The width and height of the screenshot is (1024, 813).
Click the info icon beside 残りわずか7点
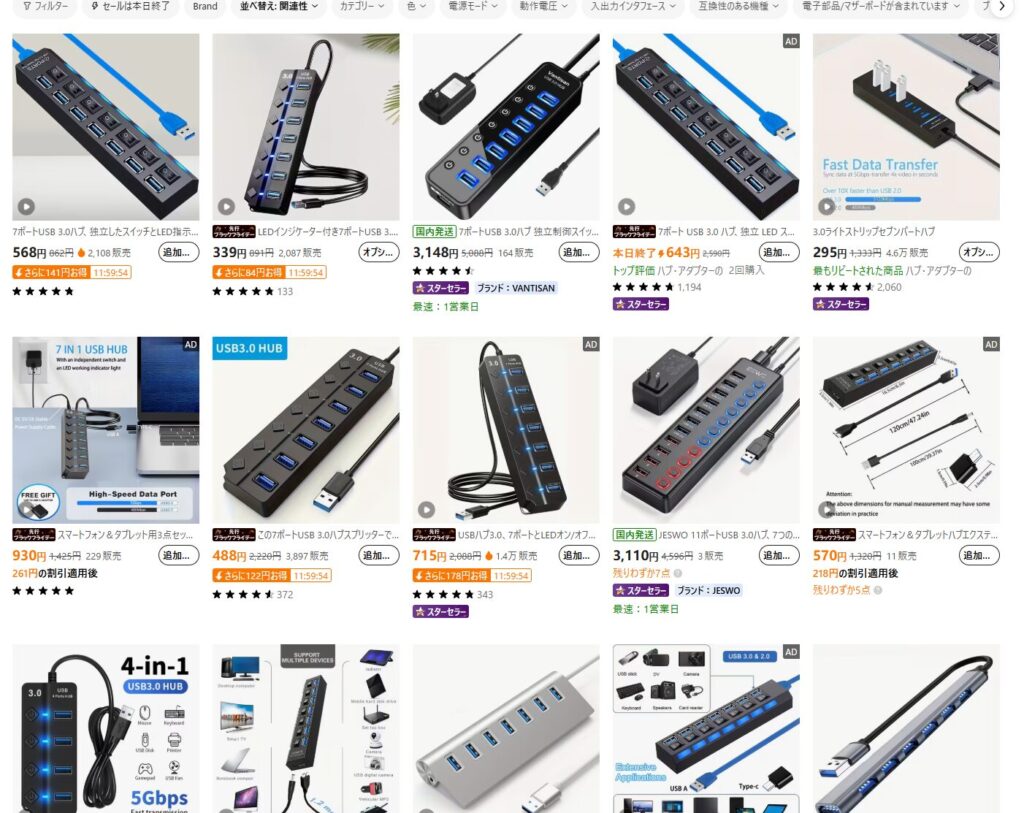point(678,573)
